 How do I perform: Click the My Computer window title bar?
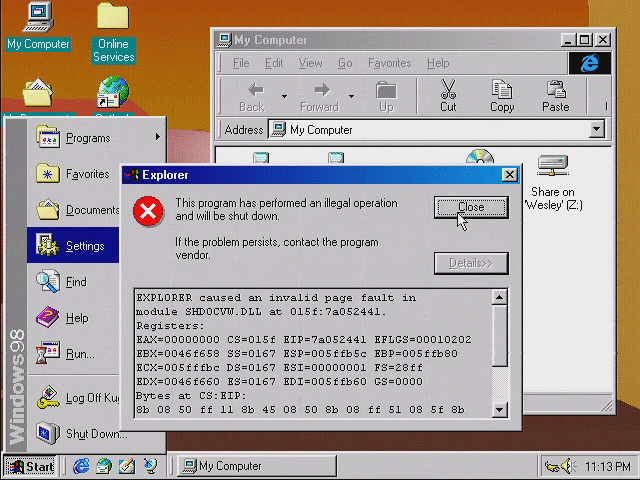coord(388,40)
